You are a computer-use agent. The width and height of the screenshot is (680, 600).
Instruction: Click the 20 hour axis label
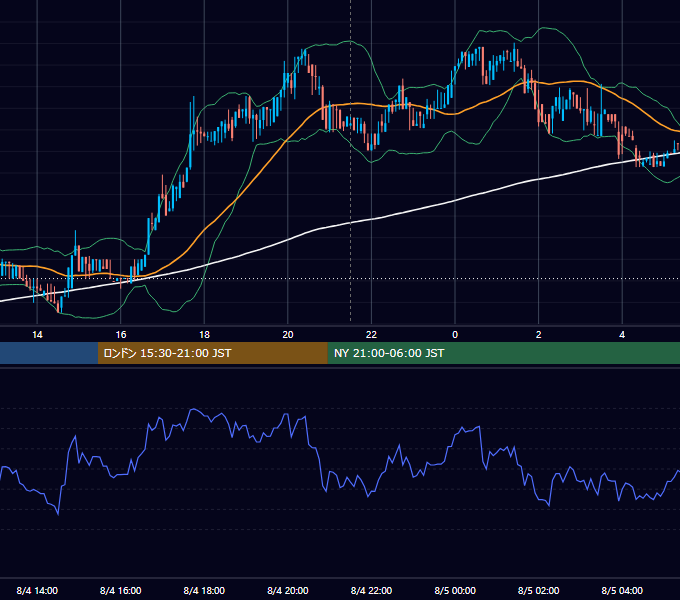pyautogui.click(x=288, y=335)
